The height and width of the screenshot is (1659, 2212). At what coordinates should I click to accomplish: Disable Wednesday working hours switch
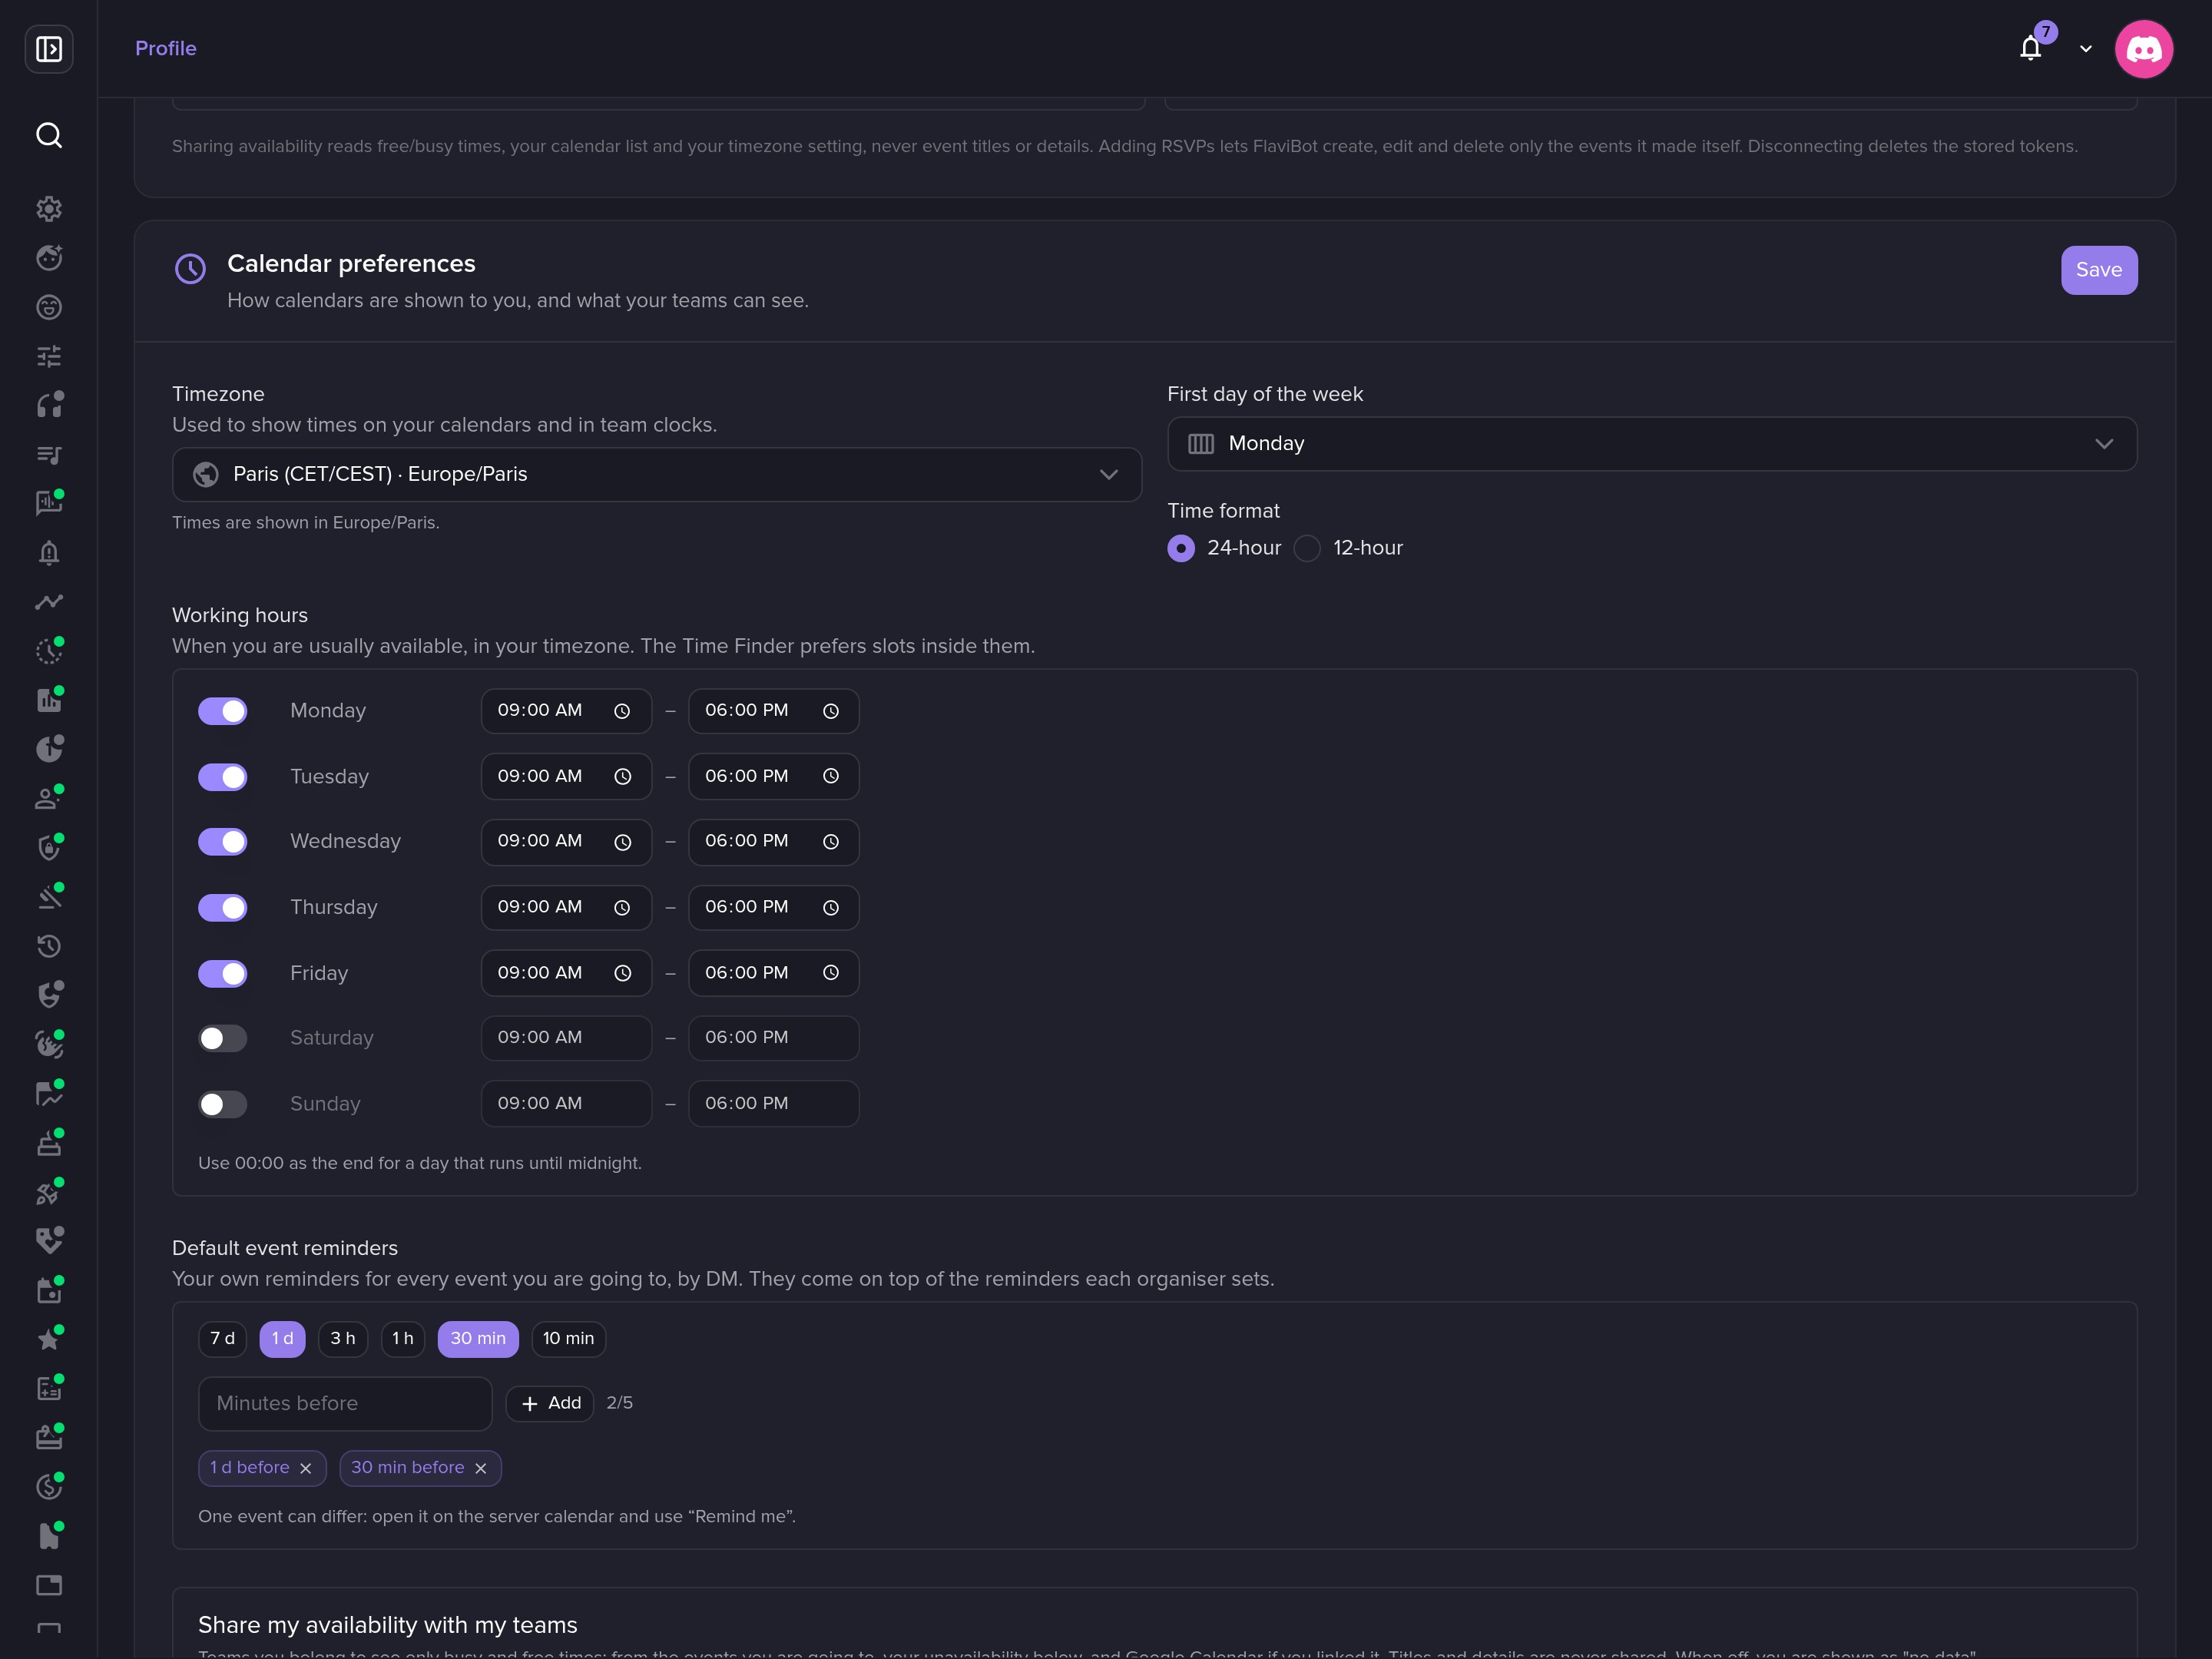coord(222,842)
